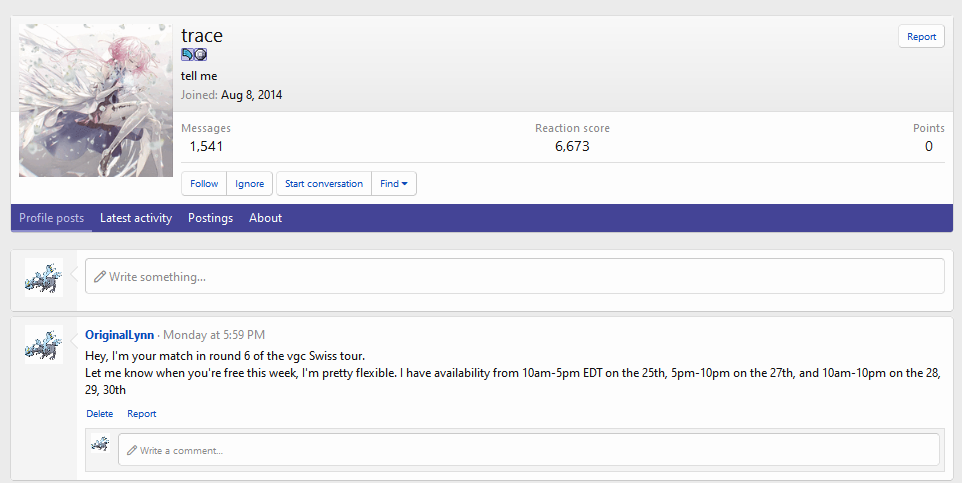Click the Report button at top right
The image size is (962, 483).
[921, 37]
